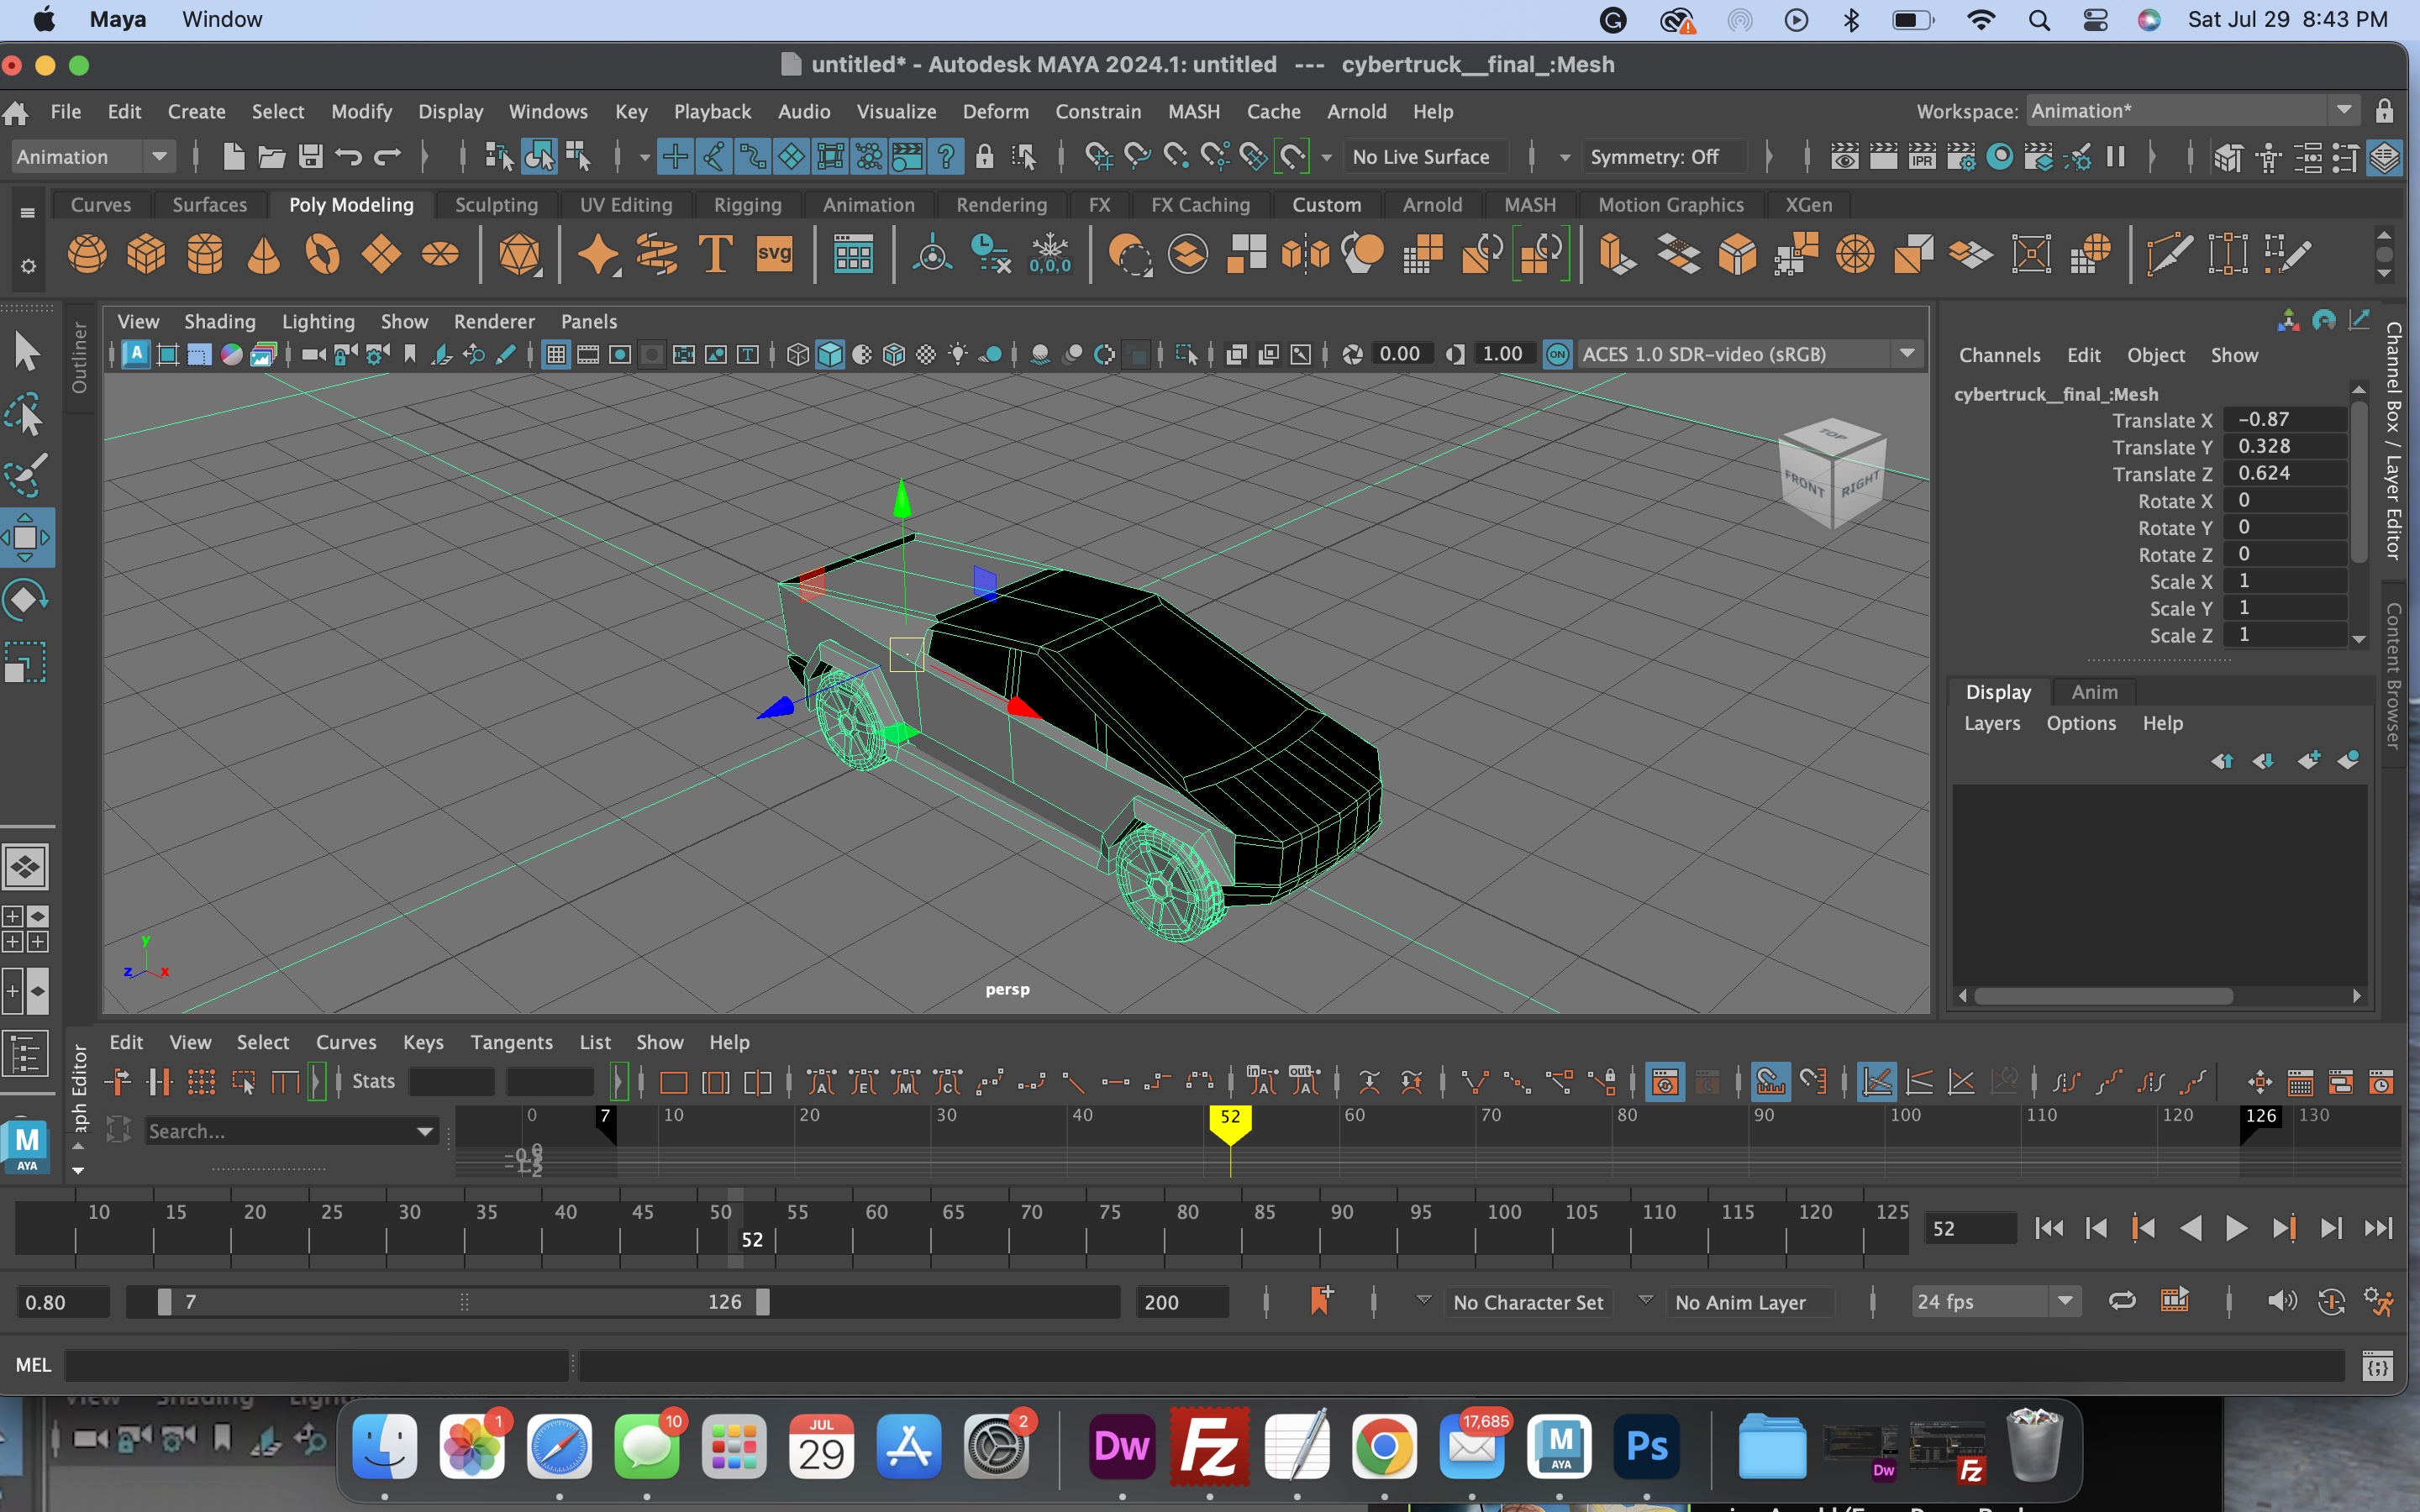Switch to the Sculpting shelf tab
The width and height of the screenshot is (2420, 1512).
tap(496, 204)
